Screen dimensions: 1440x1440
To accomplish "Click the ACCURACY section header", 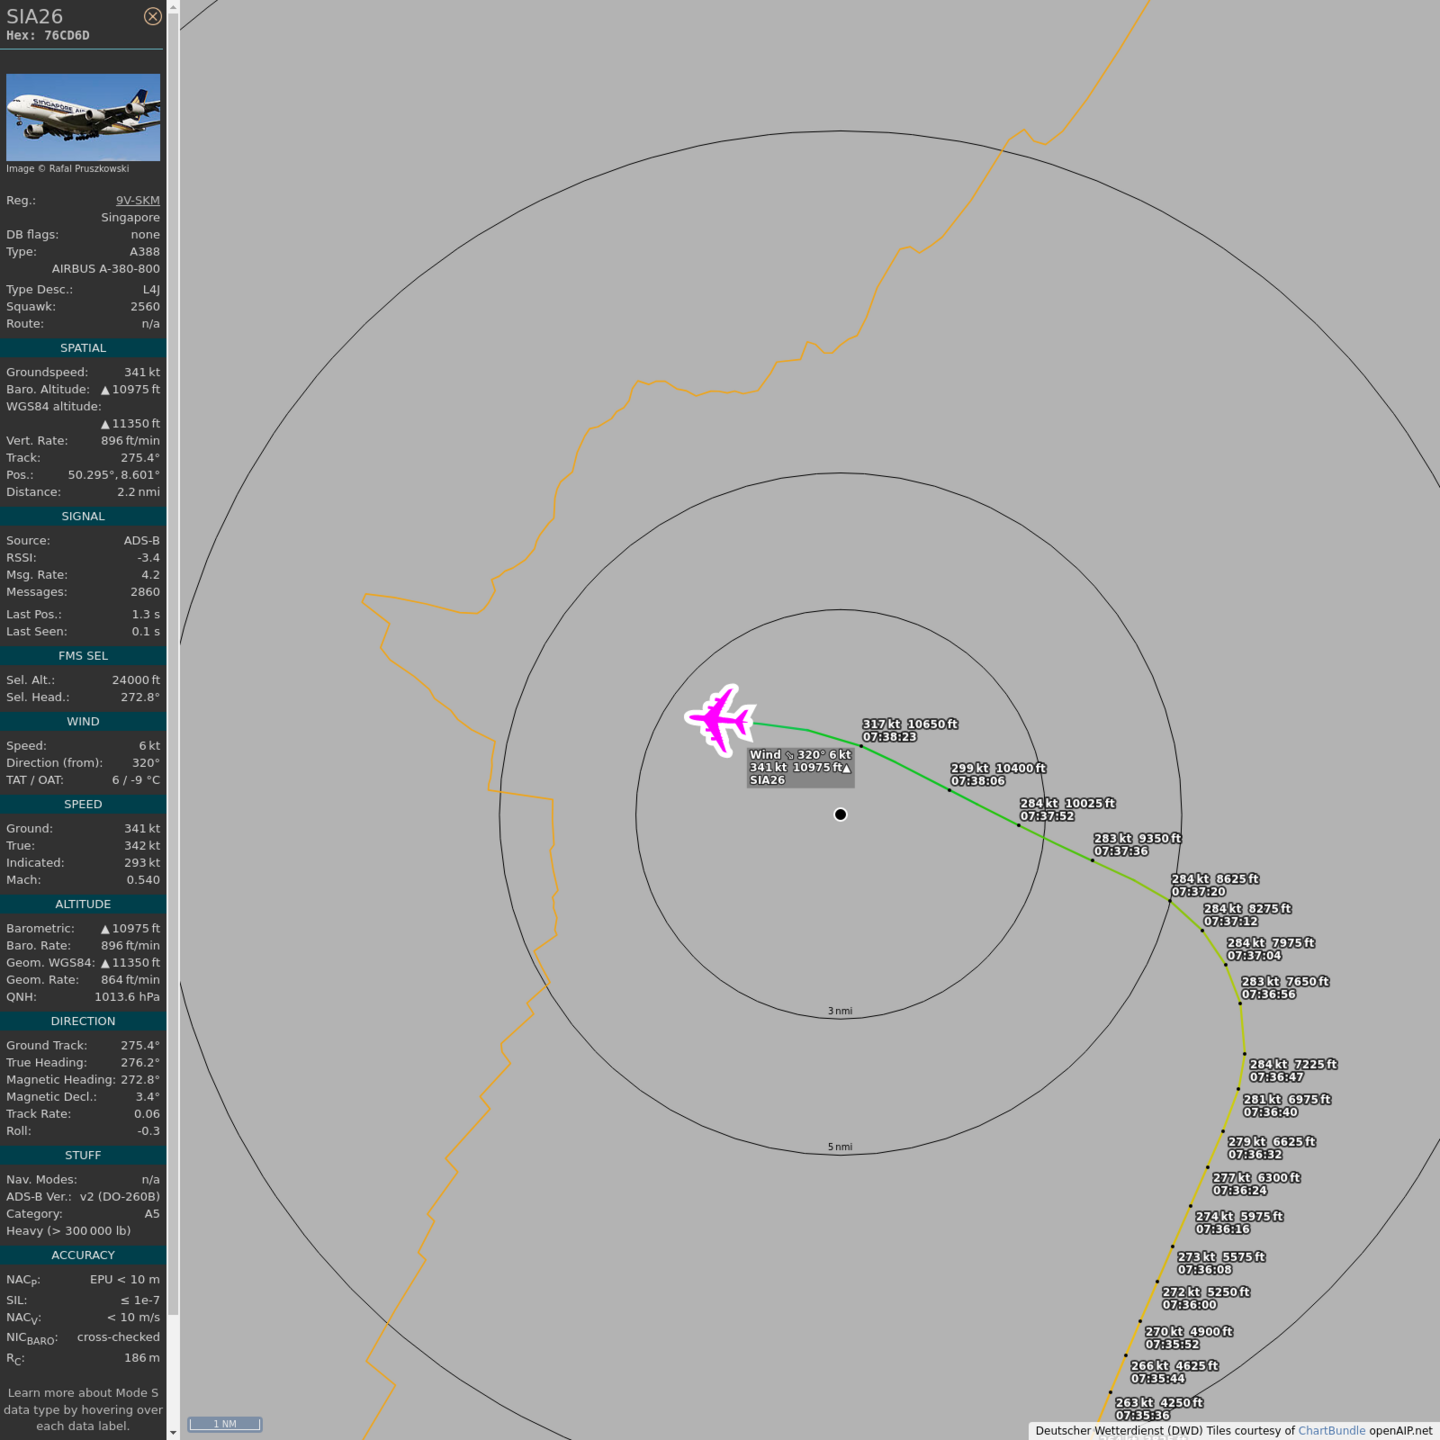I will pos(83,1255).
